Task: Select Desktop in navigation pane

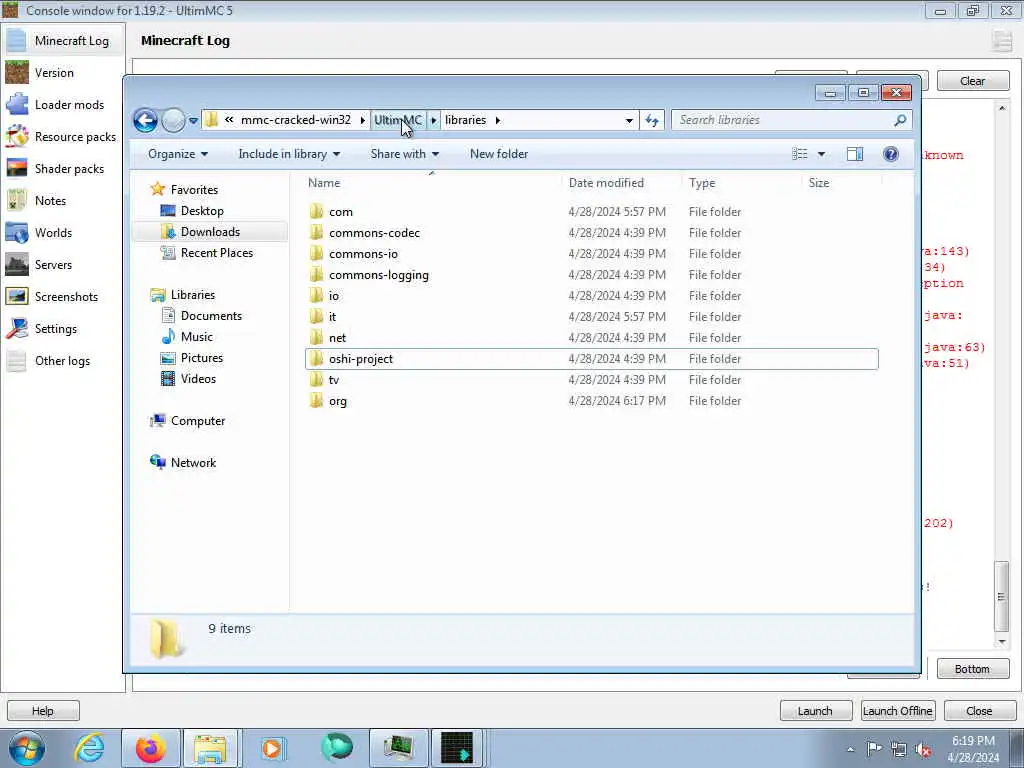Action: [x=202, y=211]
